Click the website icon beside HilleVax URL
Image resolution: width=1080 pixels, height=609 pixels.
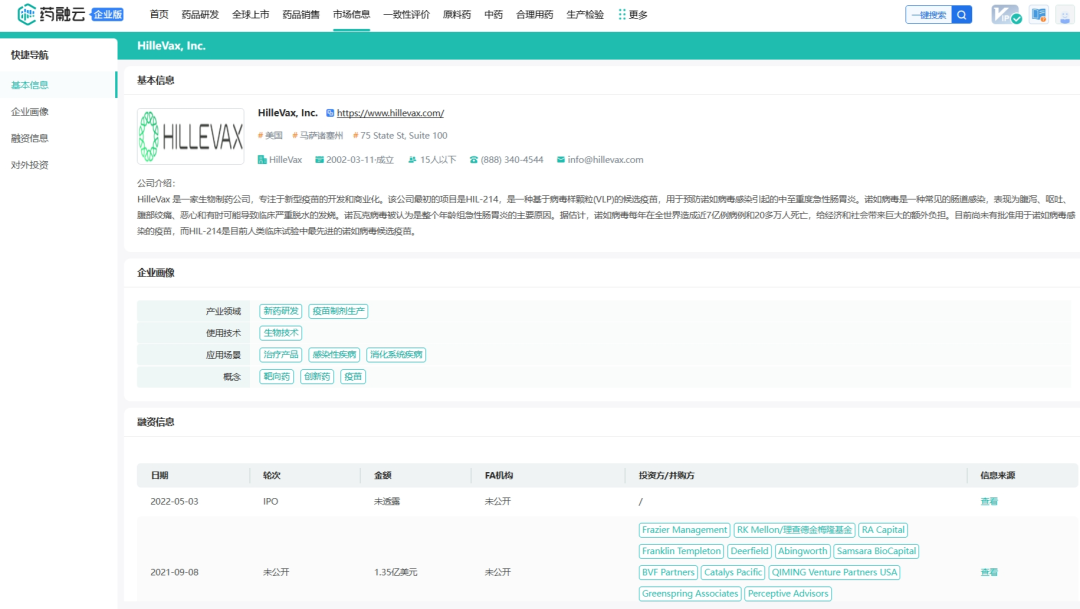click(x=330, y=114)
